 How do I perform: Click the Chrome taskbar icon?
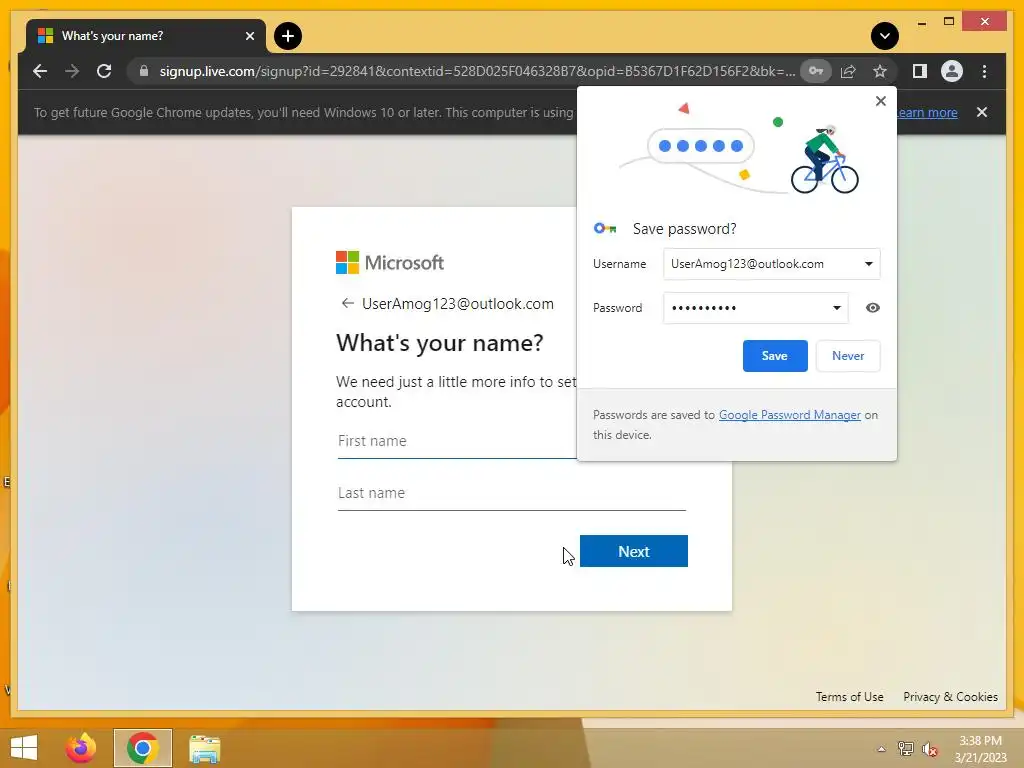[142, 748]
